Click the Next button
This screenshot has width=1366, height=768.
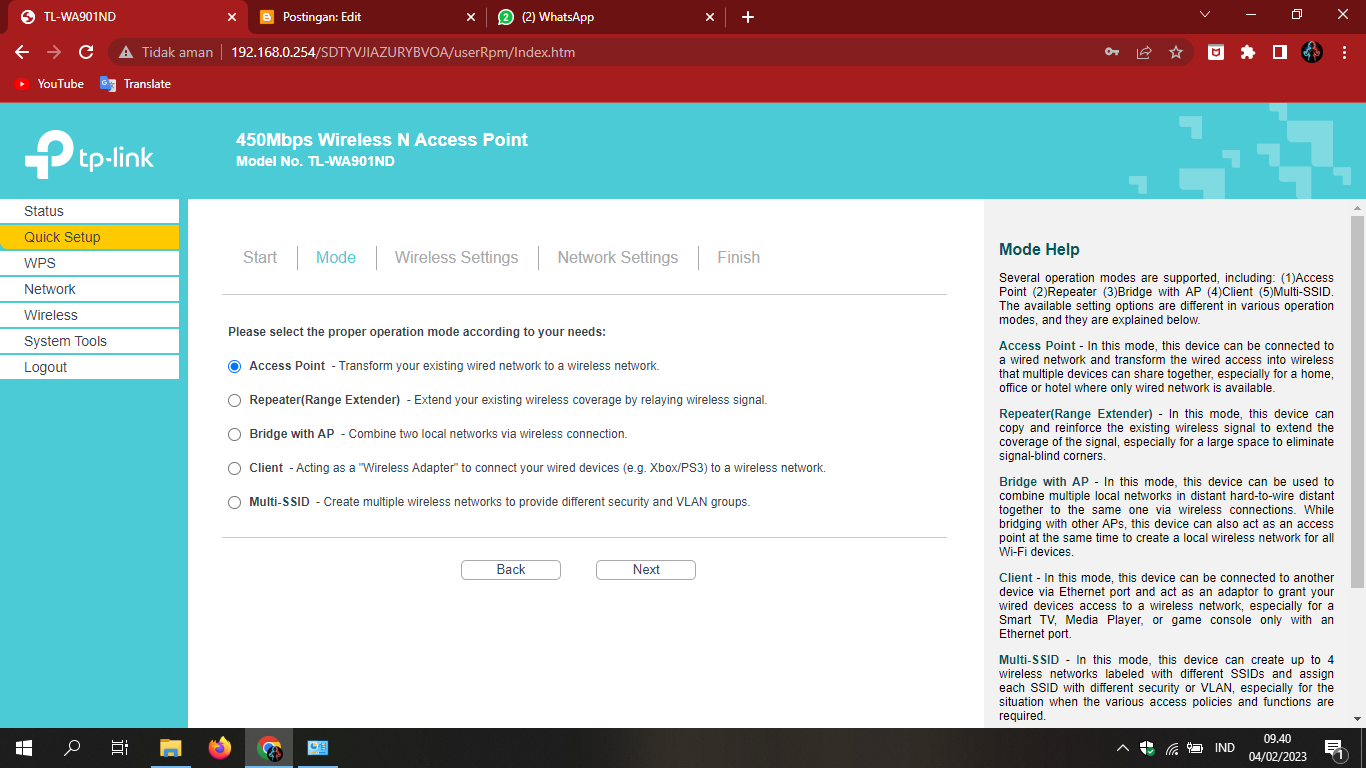pos(646,569)
